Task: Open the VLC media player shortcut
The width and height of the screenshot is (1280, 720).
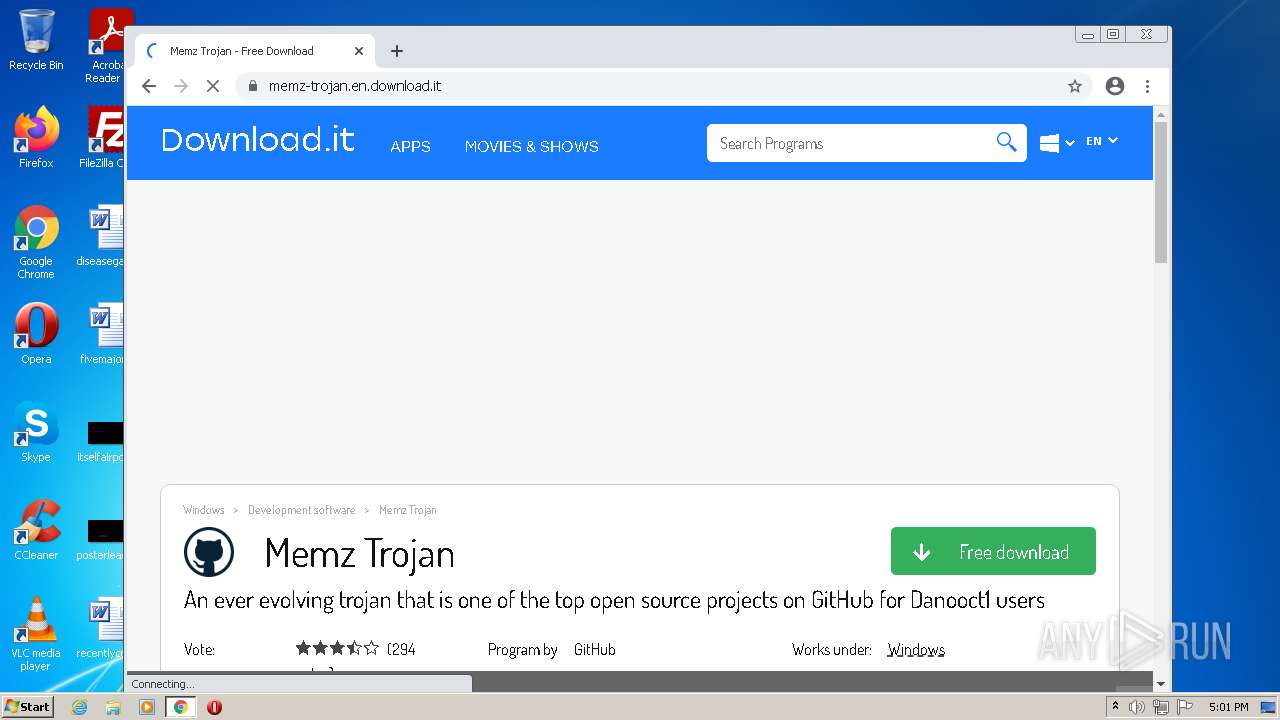Action: pyautogui.click(x=36, y=634)
